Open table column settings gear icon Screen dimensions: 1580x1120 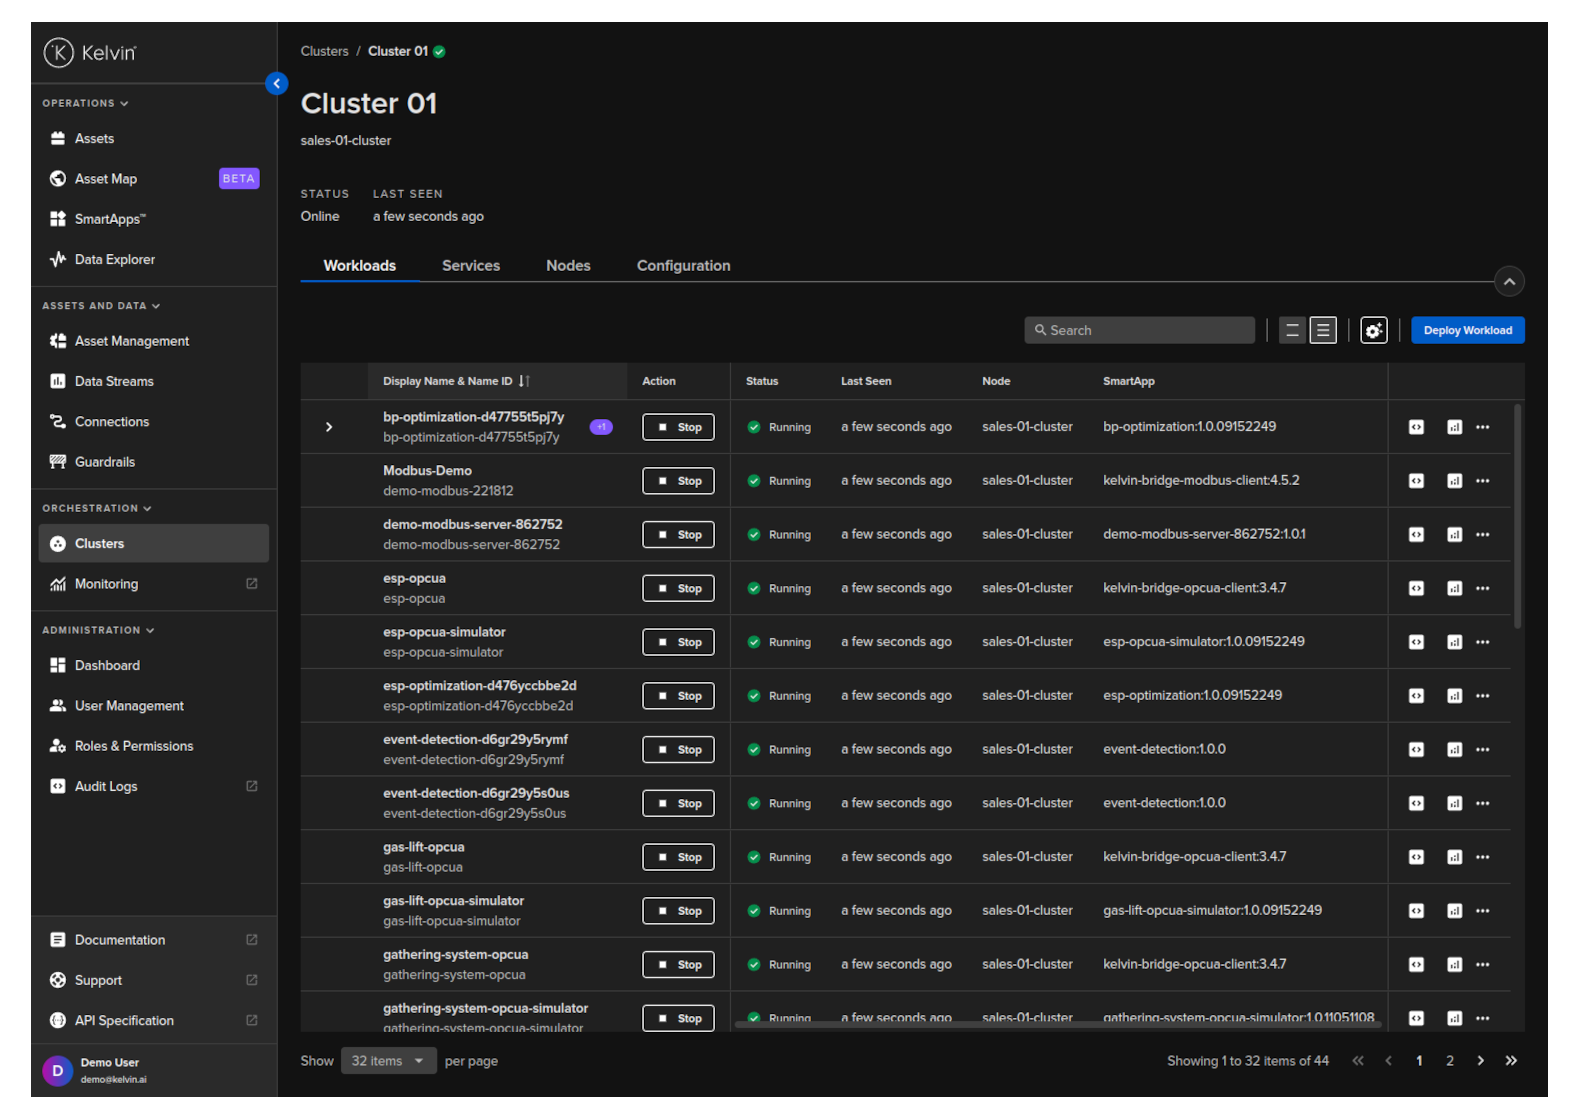[x=1373, y=331]
